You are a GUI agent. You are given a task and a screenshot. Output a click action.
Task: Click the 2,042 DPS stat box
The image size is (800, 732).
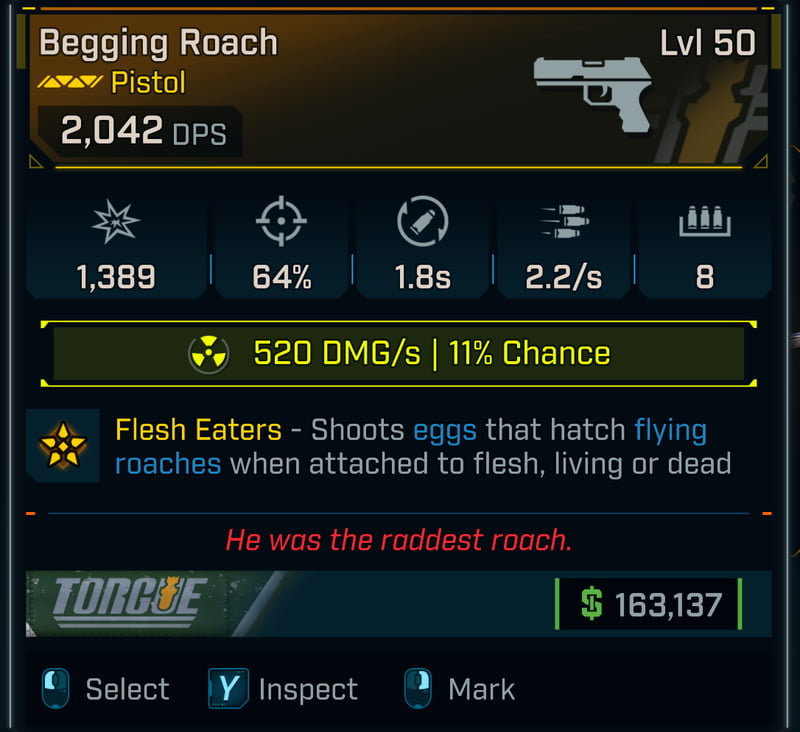point(140,131)
